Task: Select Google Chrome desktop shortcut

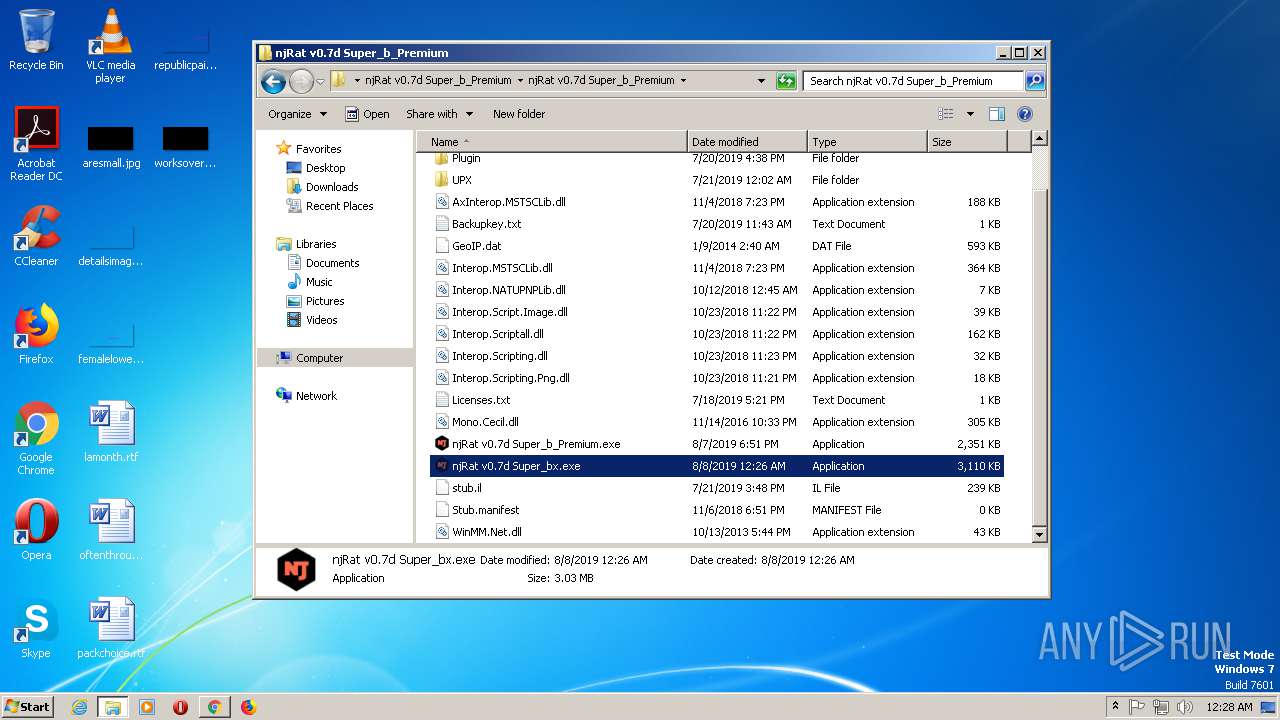Action: tap(36, 438)
